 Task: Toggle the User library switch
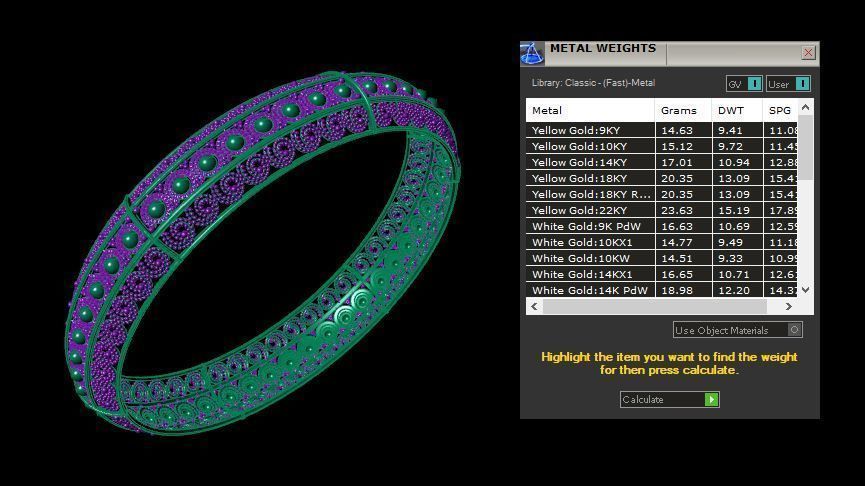point(788,84)
